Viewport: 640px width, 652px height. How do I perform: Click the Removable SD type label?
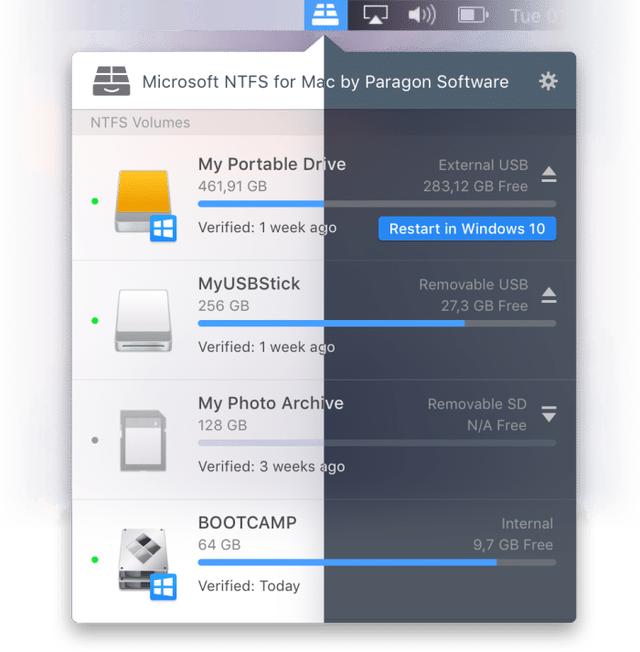tap(477, 404)
